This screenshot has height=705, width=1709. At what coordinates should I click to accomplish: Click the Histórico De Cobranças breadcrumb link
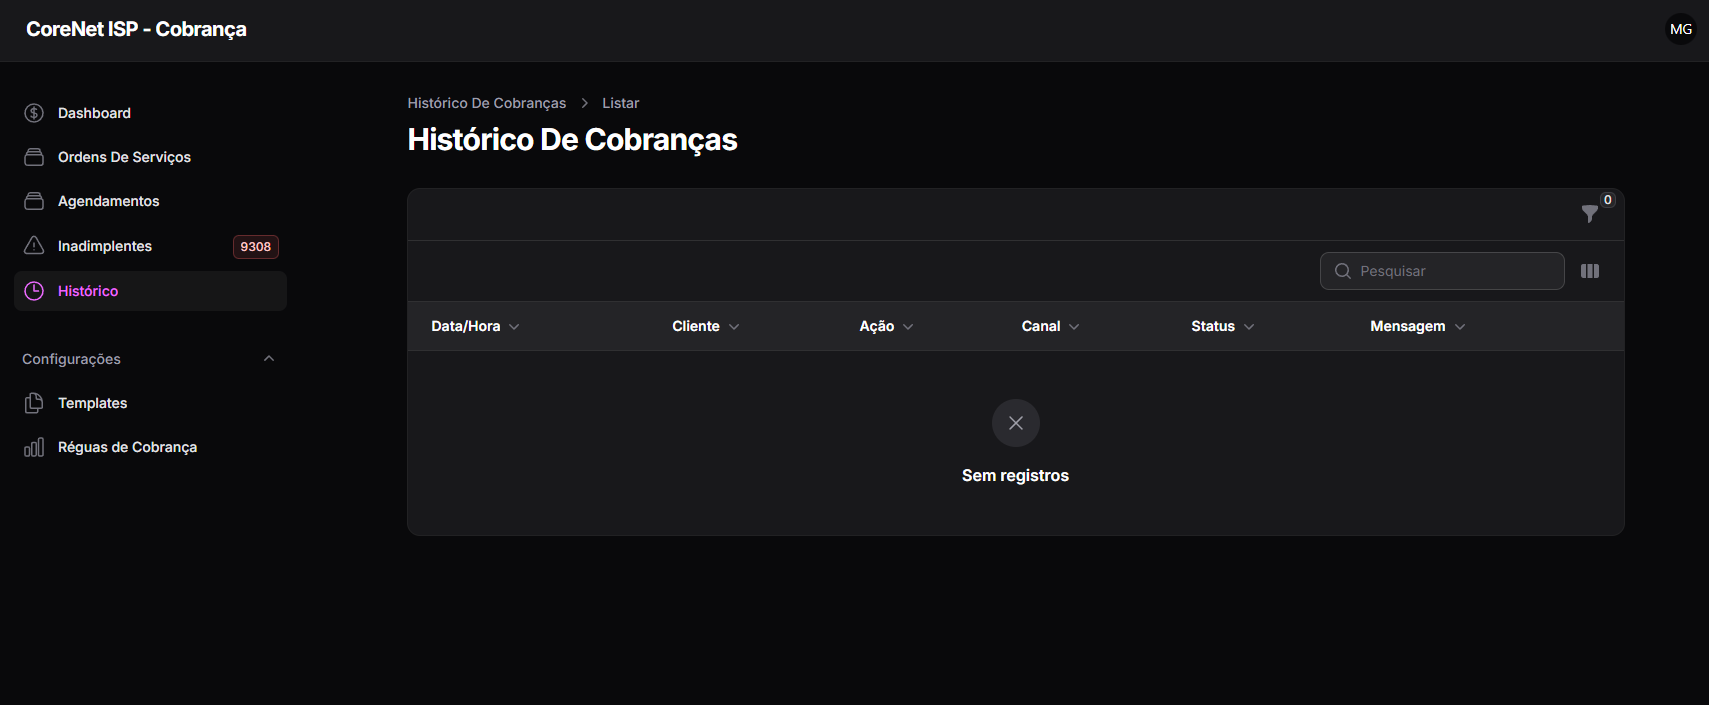[487, 103]
